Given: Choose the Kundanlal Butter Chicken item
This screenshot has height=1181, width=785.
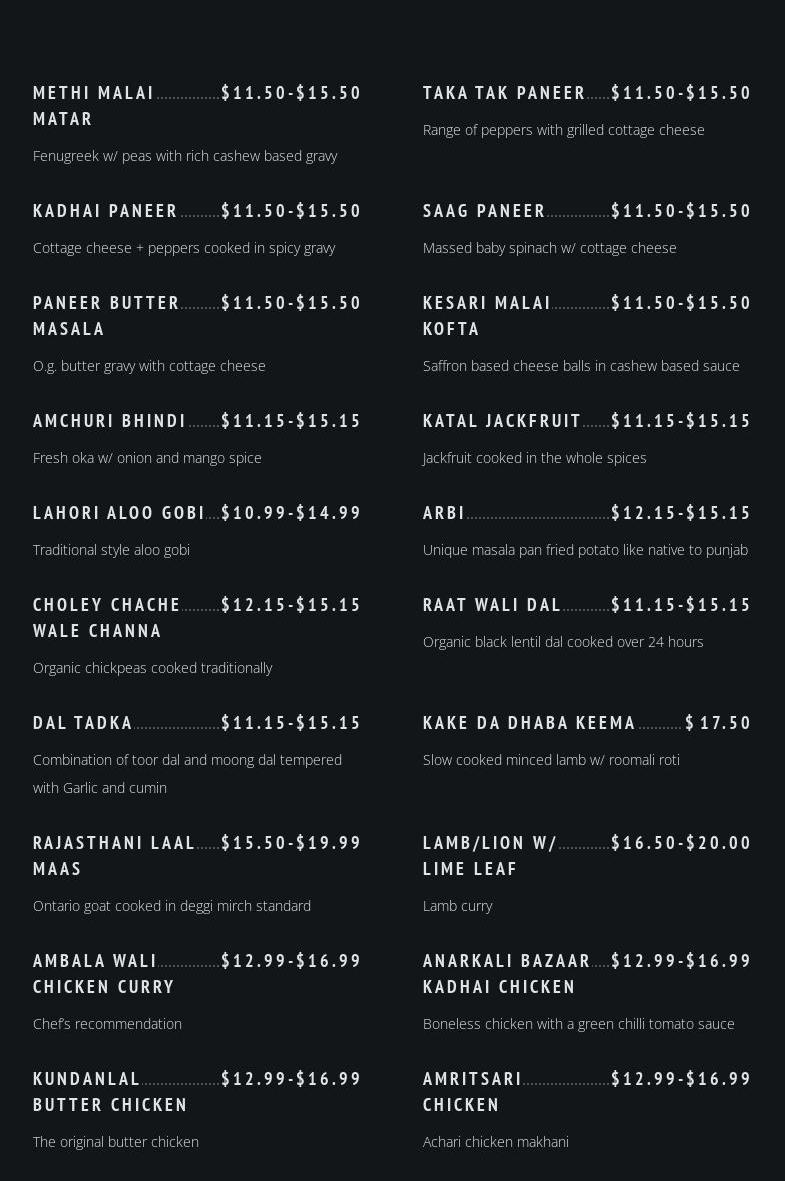Looking at the screenshot, I should click(x=110, y=1092).
